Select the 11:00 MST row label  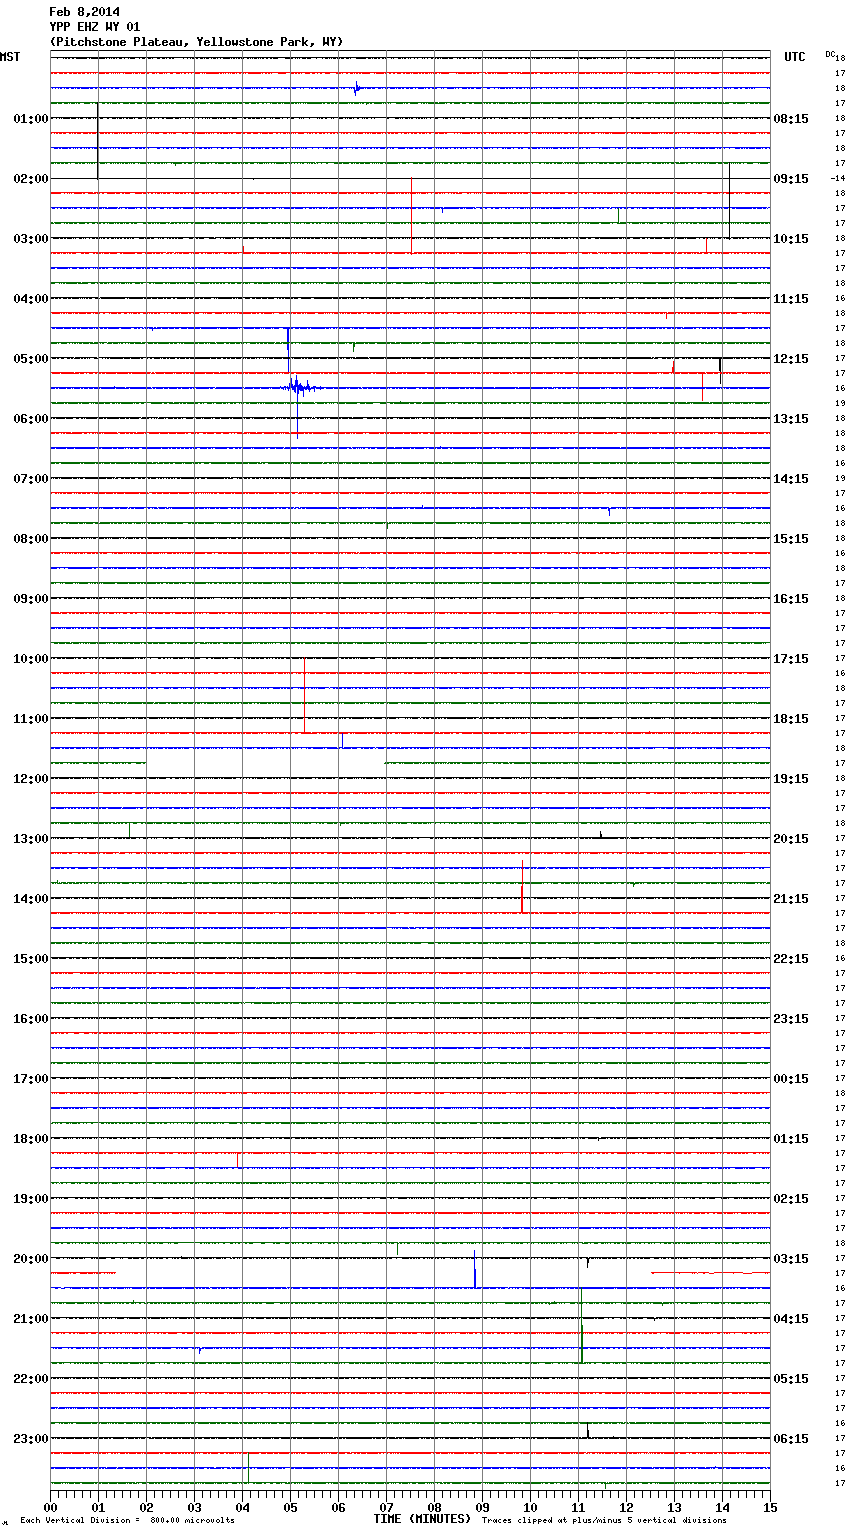click(31, 719)
